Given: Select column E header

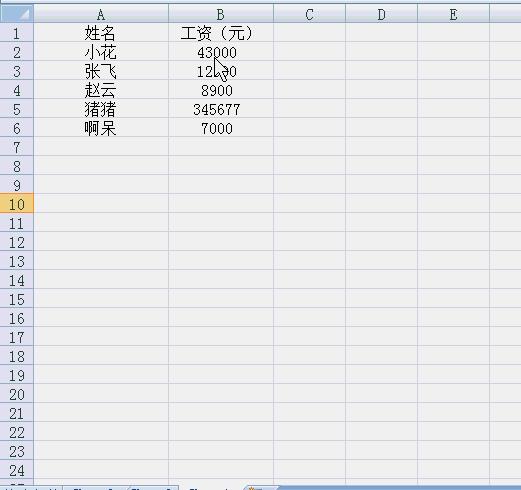Looking at the screenshot, I should pyautogui.click(x=453, y=14).
